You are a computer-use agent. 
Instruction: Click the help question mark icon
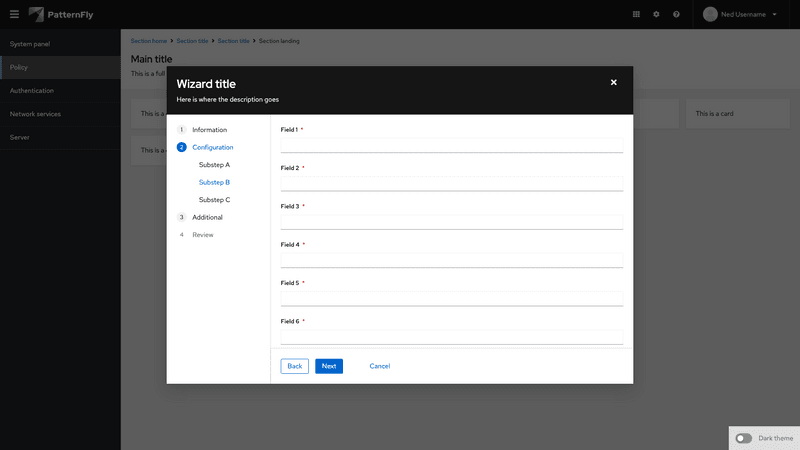[x=676, y=14]
